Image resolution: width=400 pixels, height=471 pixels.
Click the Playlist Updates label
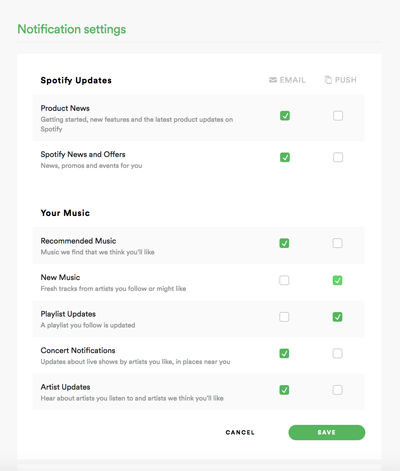(x=68, y=314)
